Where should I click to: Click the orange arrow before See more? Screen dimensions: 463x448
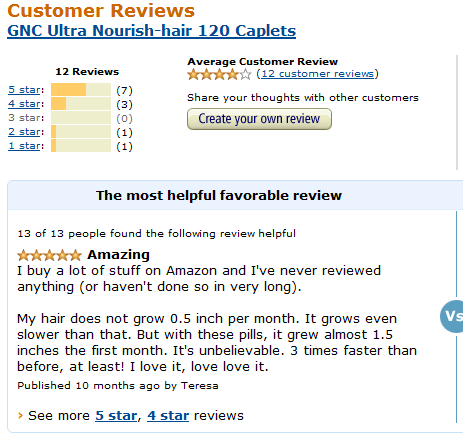(x=20, y=415)
